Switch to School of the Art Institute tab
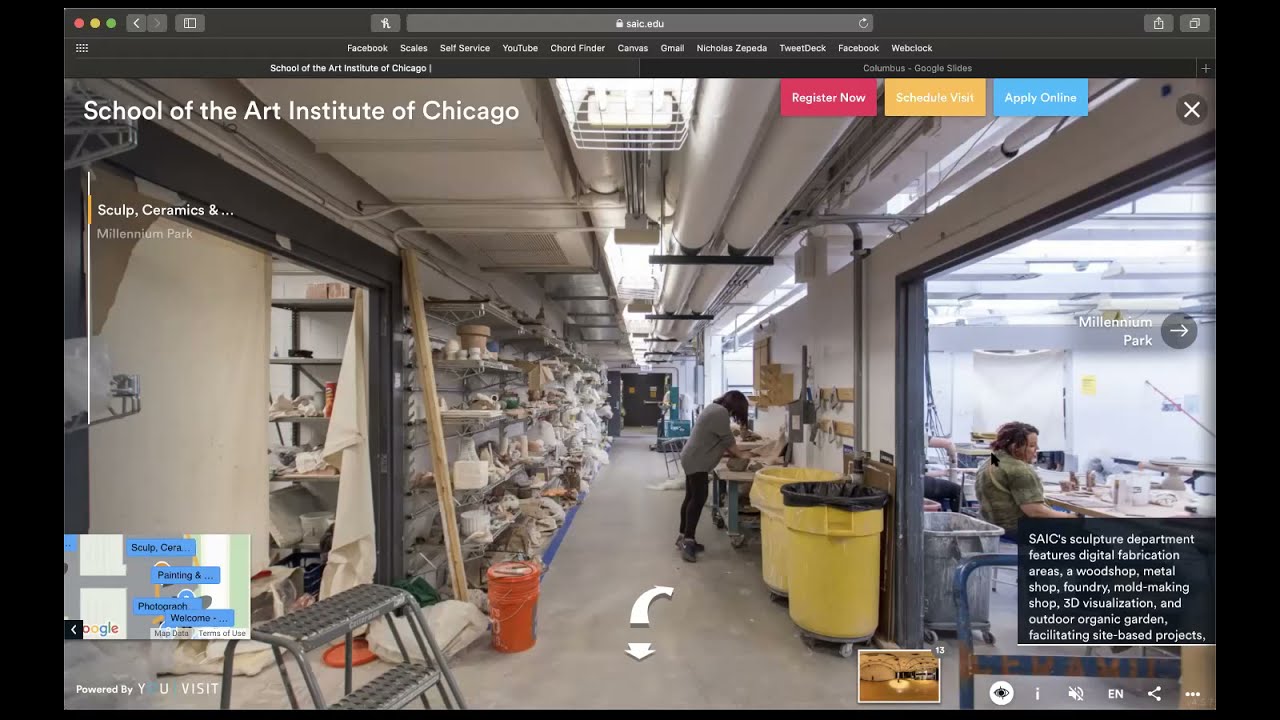This screenshot has width=1280, height=720. tap(351, 68)
